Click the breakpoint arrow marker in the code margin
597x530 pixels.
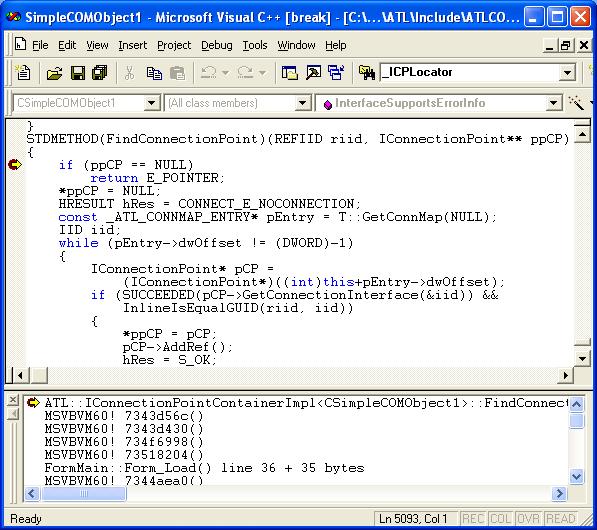pyautogui.click(x=15, y=164)
